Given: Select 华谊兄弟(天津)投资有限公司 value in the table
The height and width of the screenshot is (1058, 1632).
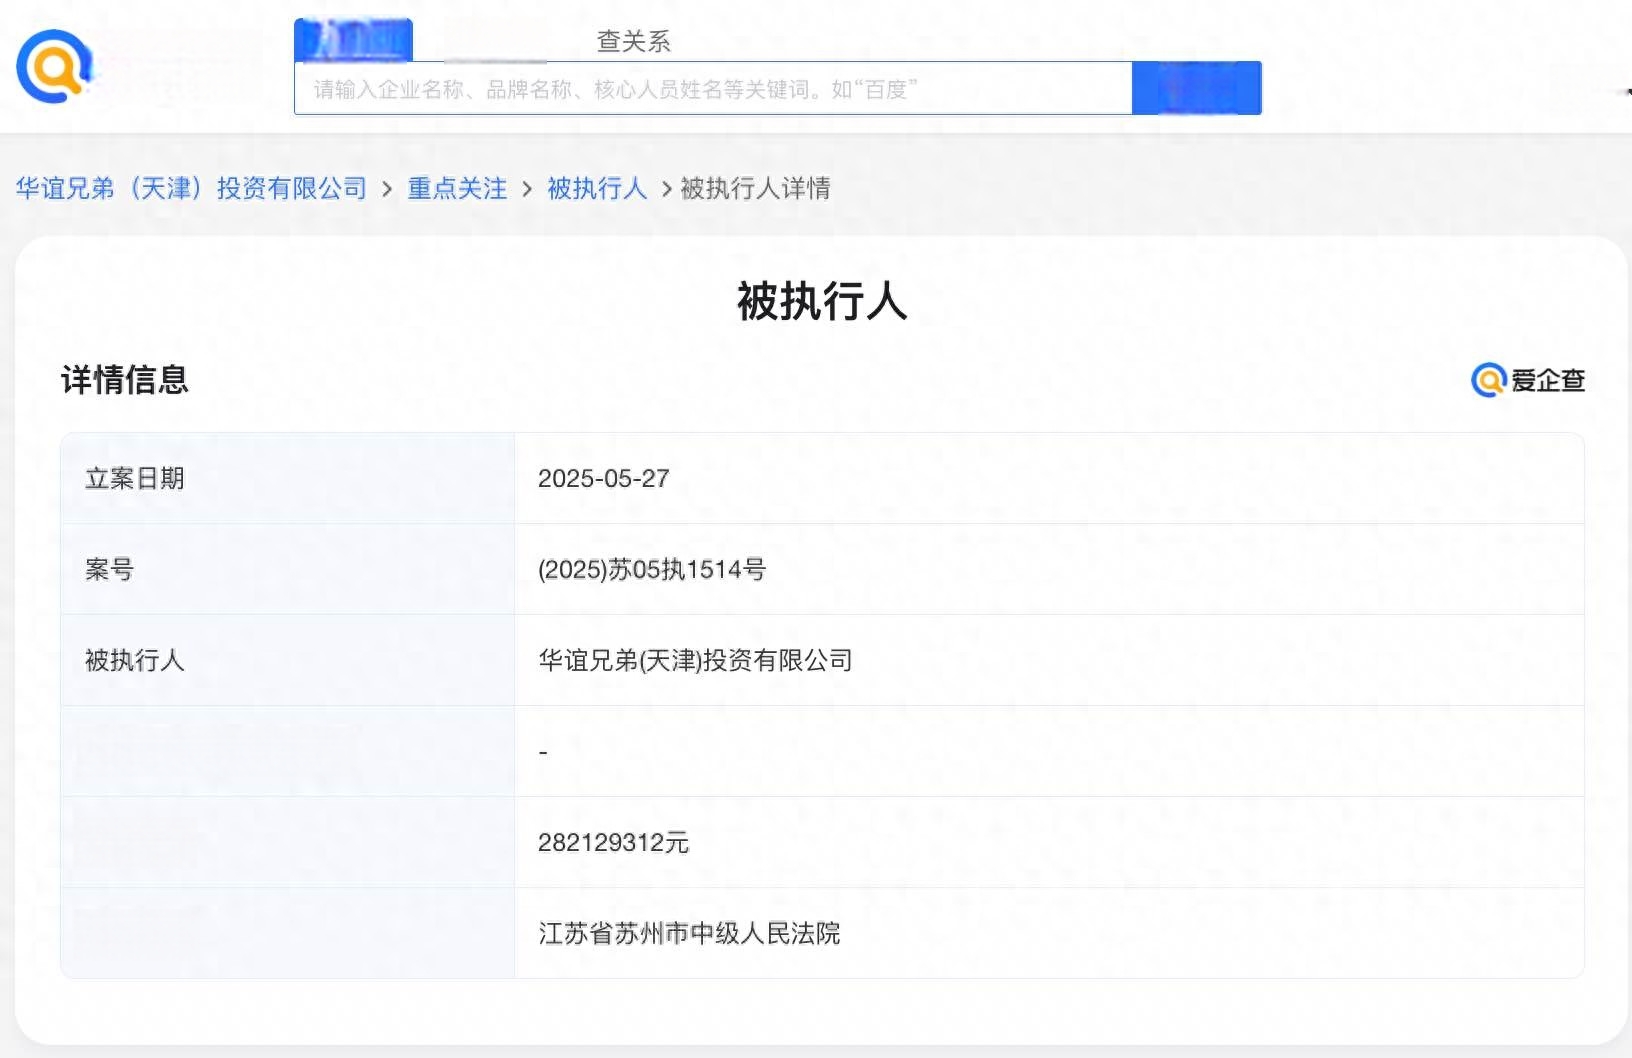Looking at the screenshot, I should (695, 661).
